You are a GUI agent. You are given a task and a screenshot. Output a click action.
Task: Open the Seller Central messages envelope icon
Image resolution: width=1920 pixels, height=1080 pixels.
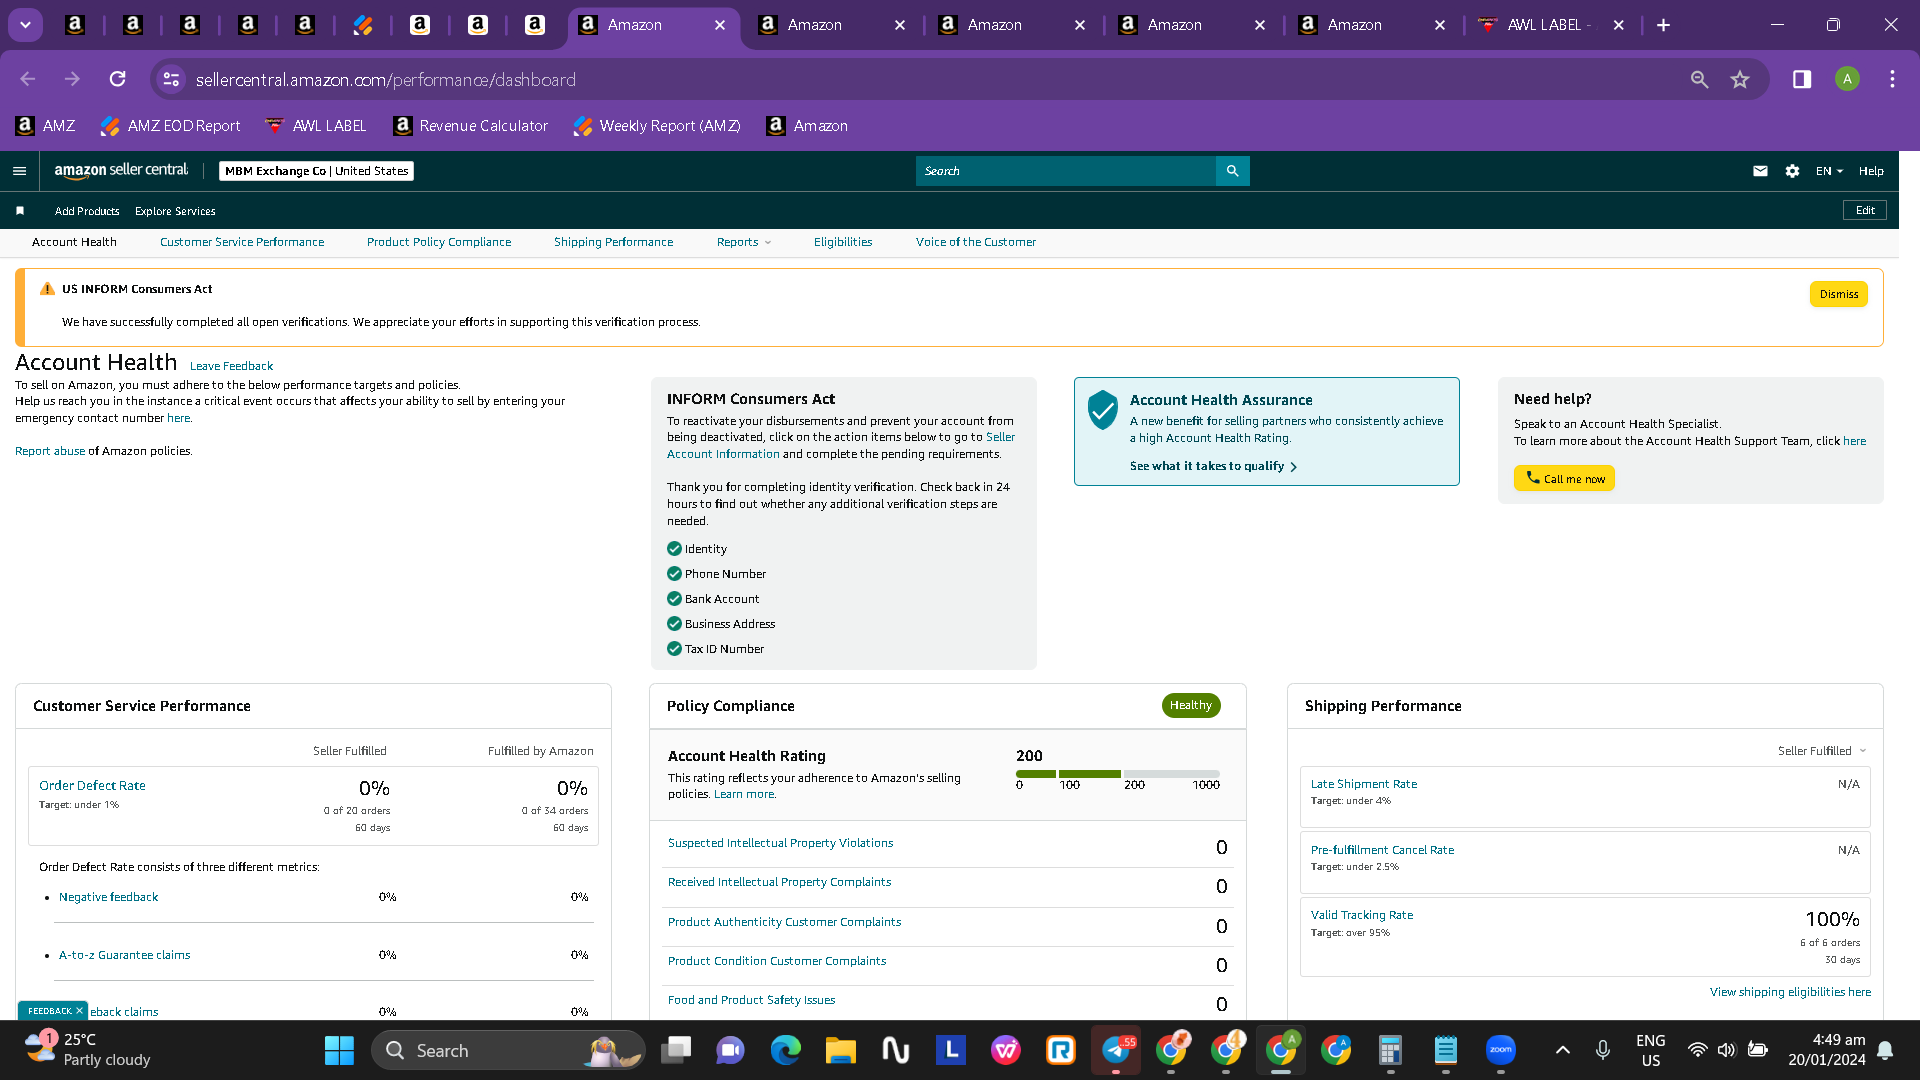pyautogui.click(x=1760, y=171)
